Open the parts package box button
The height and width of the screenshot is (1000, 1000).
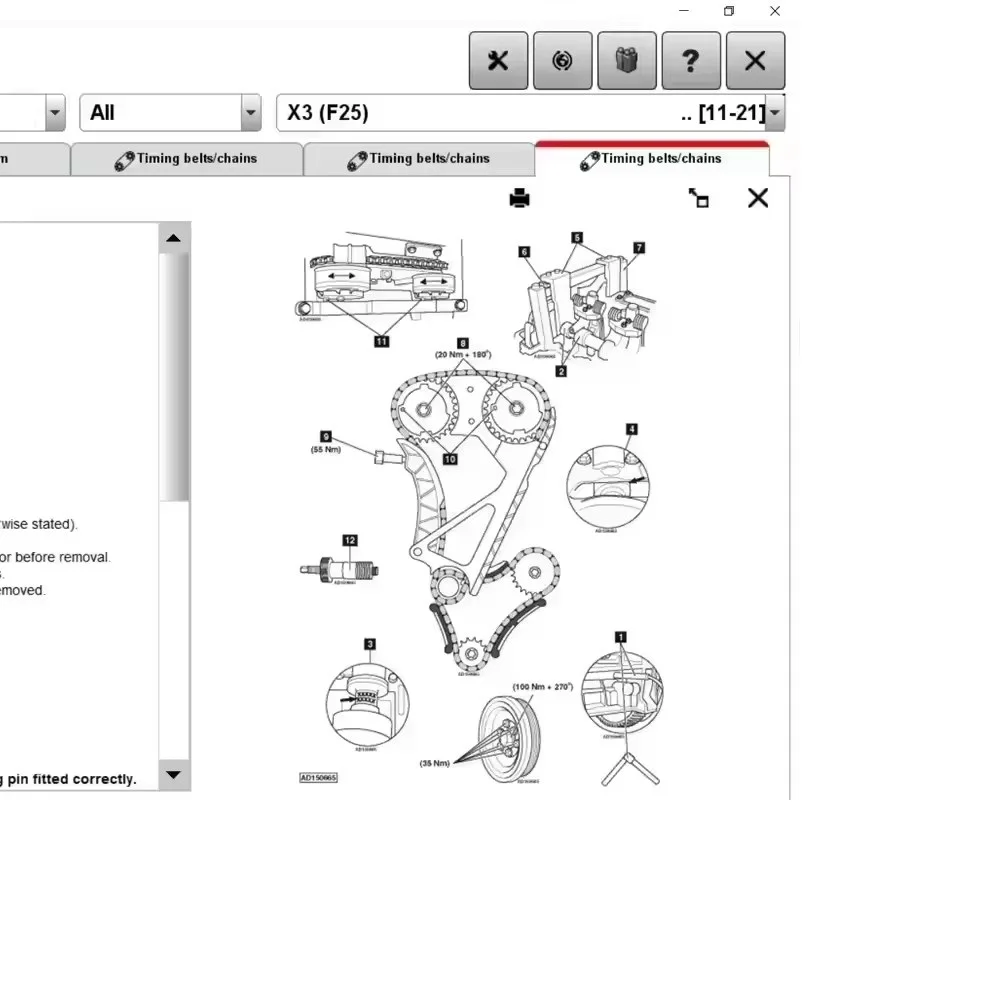(627, 61)
